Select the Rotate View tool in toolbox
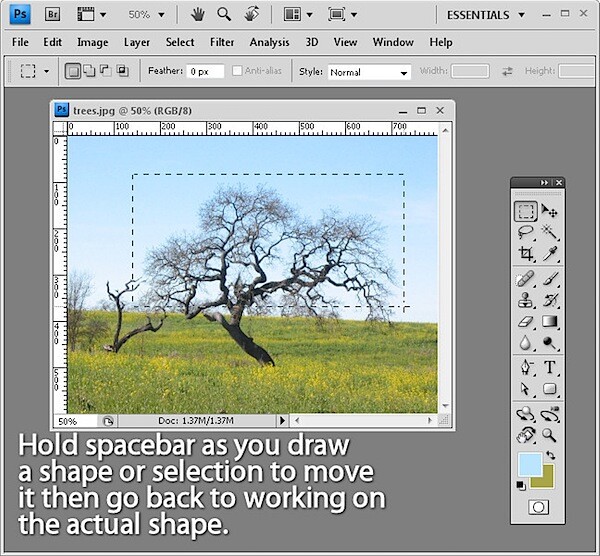The image size is (600, 556). 525,435
